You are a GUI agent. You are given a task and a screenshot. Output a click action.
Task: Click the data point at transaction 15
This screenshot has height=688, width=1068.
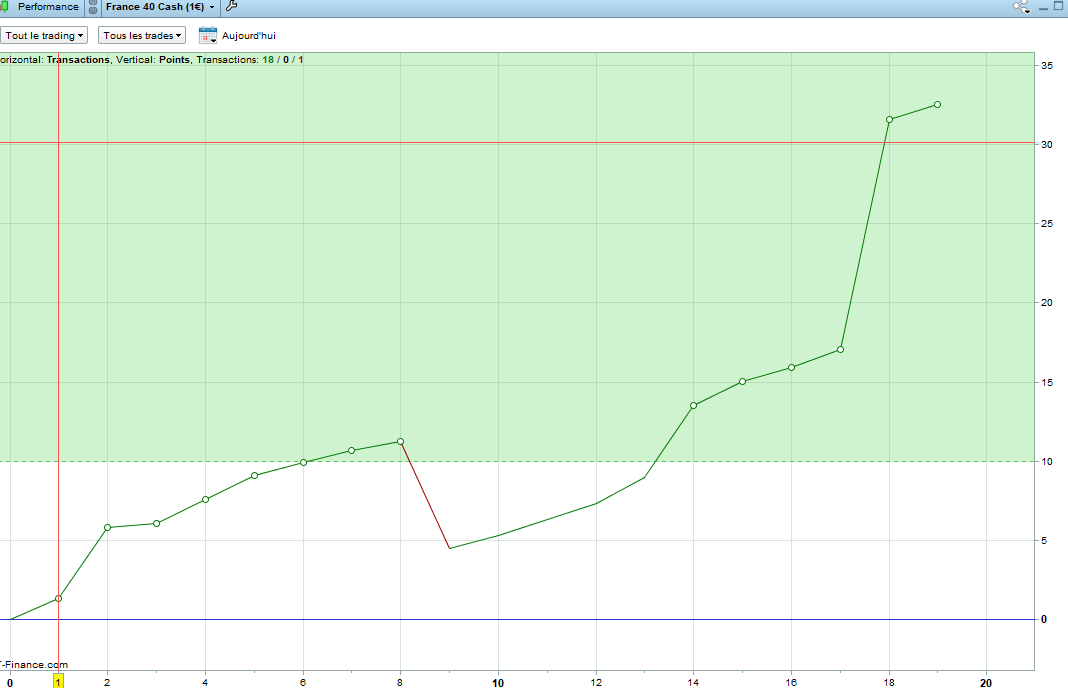click(x=742, y=381)
